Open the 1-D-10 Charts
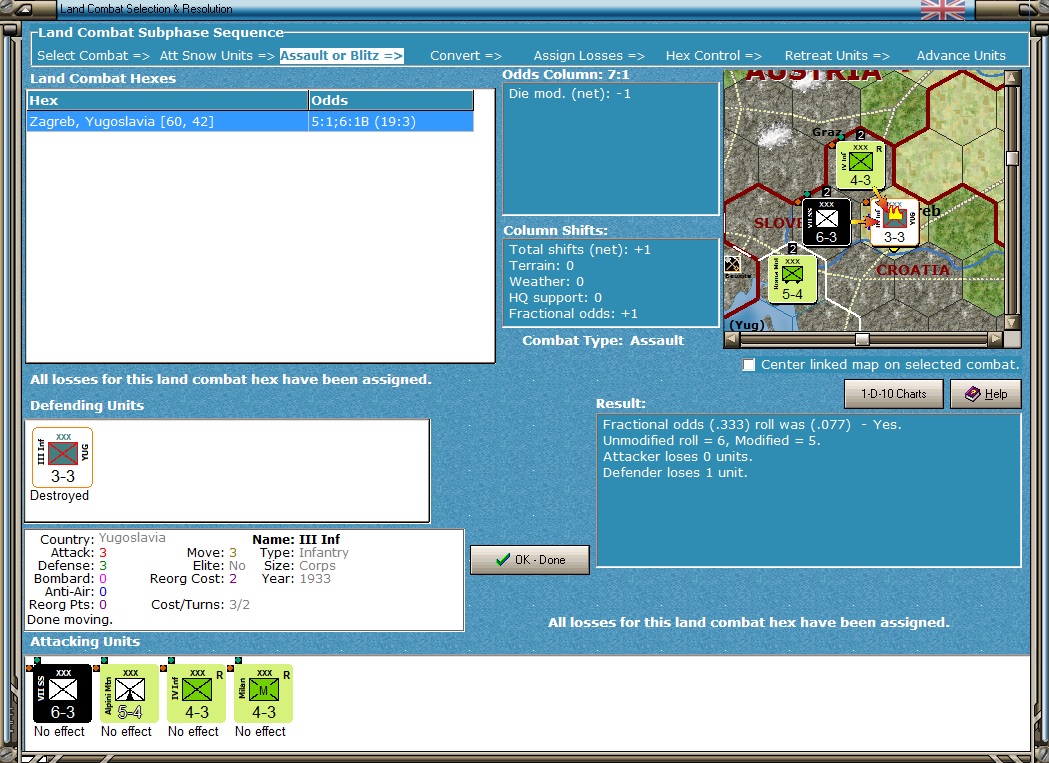This screenshot has width=1049, height=763. 894,394
